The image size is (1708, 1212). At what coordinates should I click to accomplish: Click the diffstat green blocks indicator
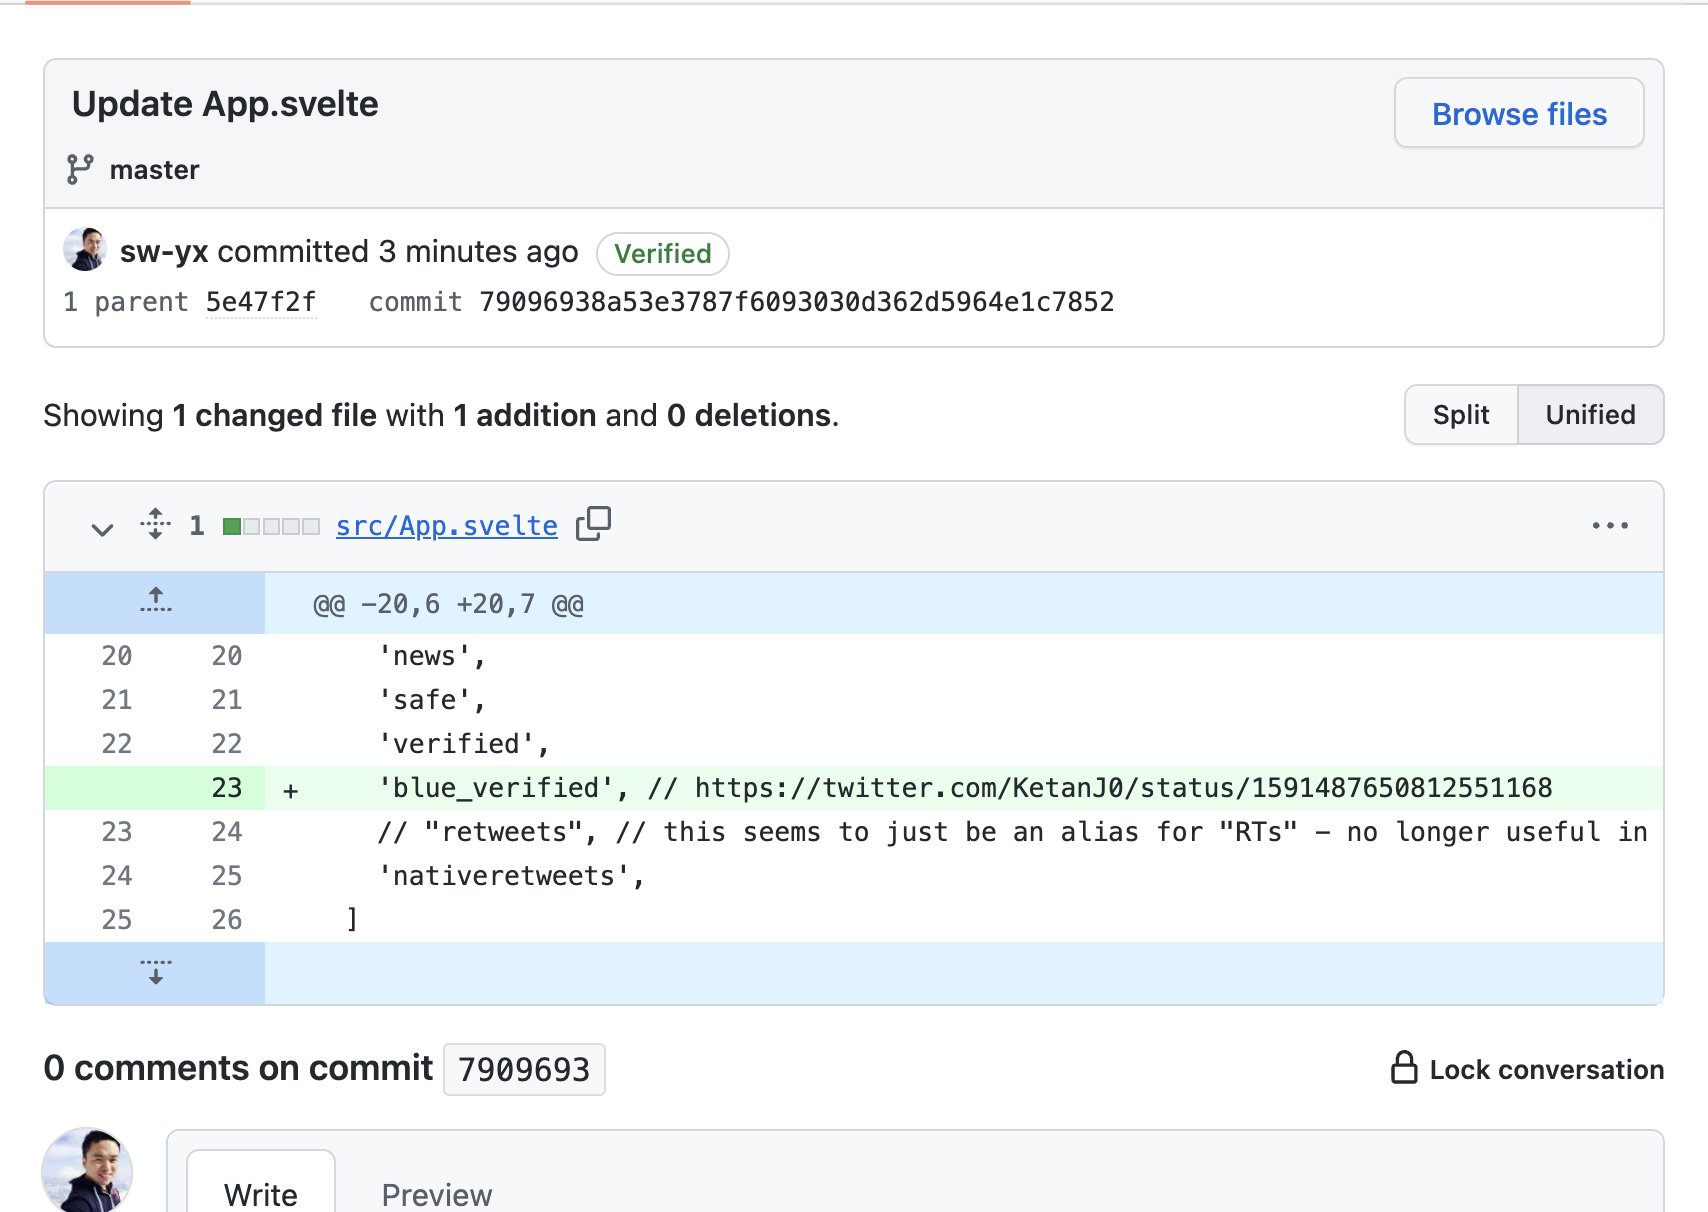point(271,526)
